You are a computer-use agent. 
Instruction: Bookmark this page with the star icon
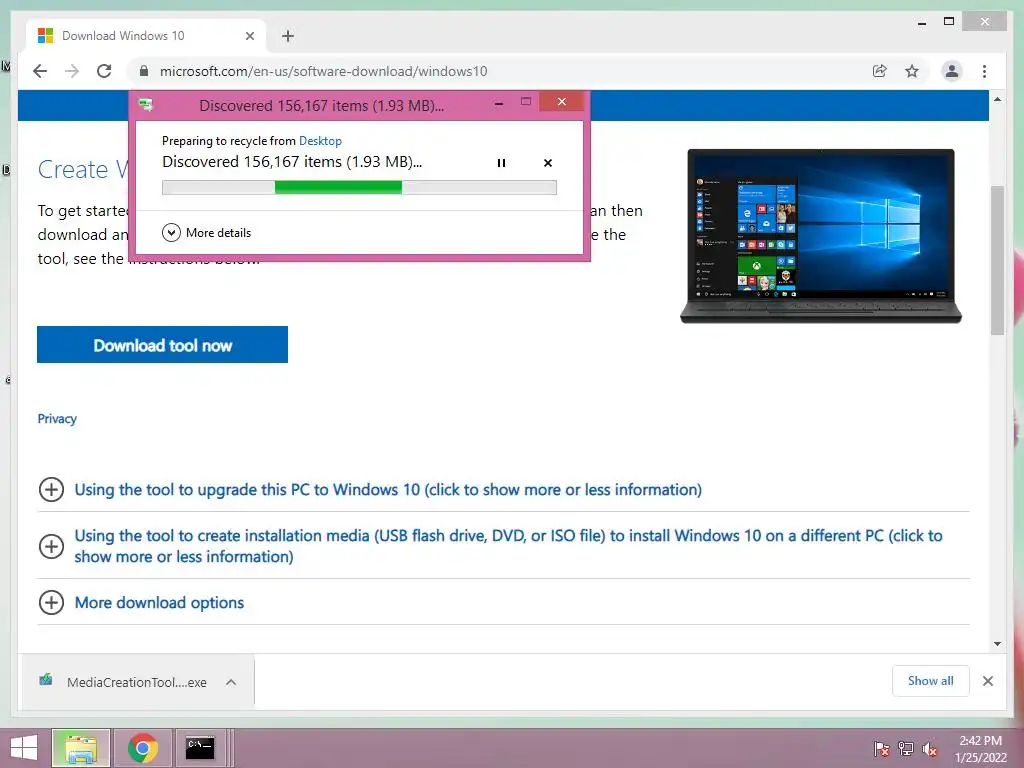click(912, 71)
